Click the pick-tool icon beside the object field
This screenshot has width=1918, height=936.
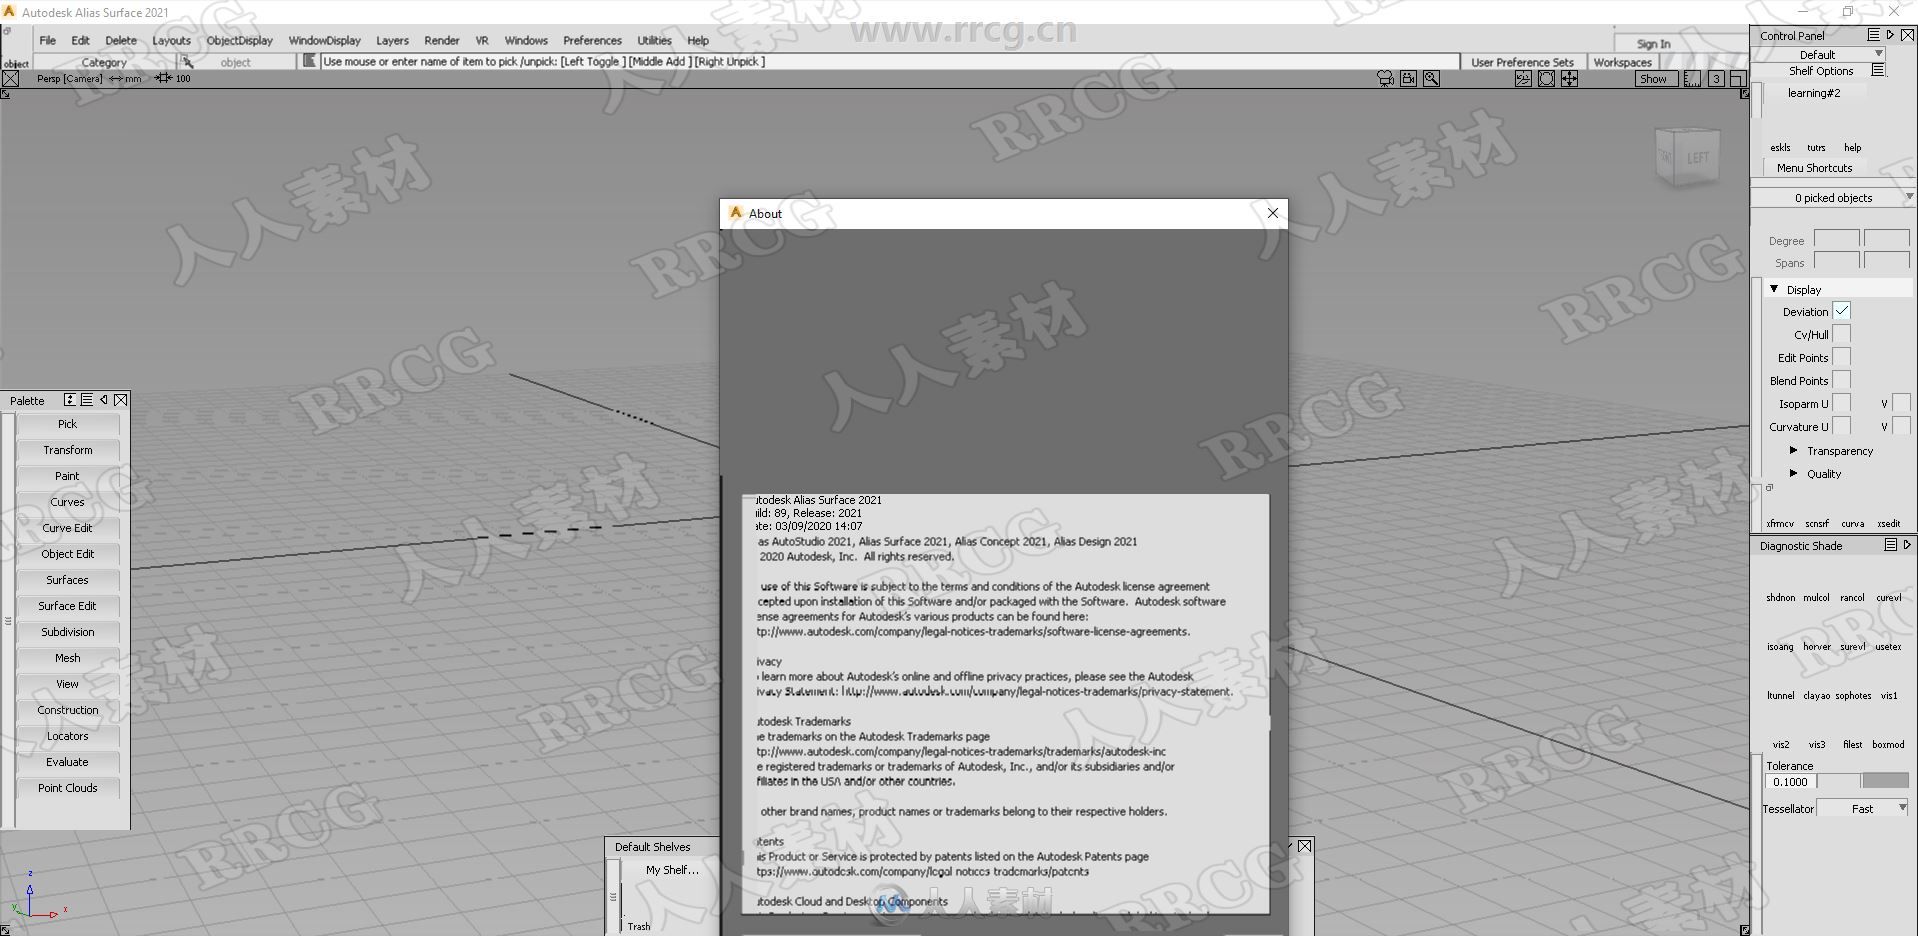188,62
